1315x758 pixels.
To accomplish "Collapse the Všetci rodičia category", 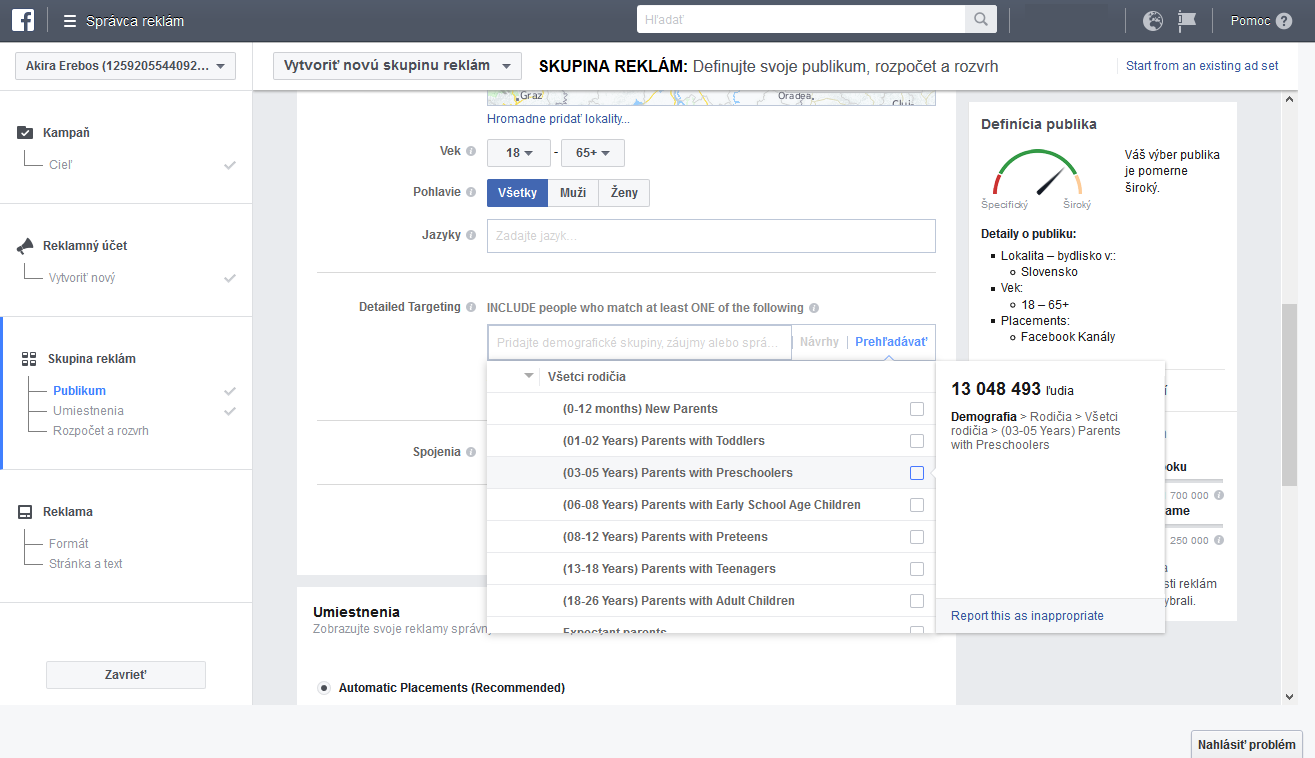I will tap(529, 377).
